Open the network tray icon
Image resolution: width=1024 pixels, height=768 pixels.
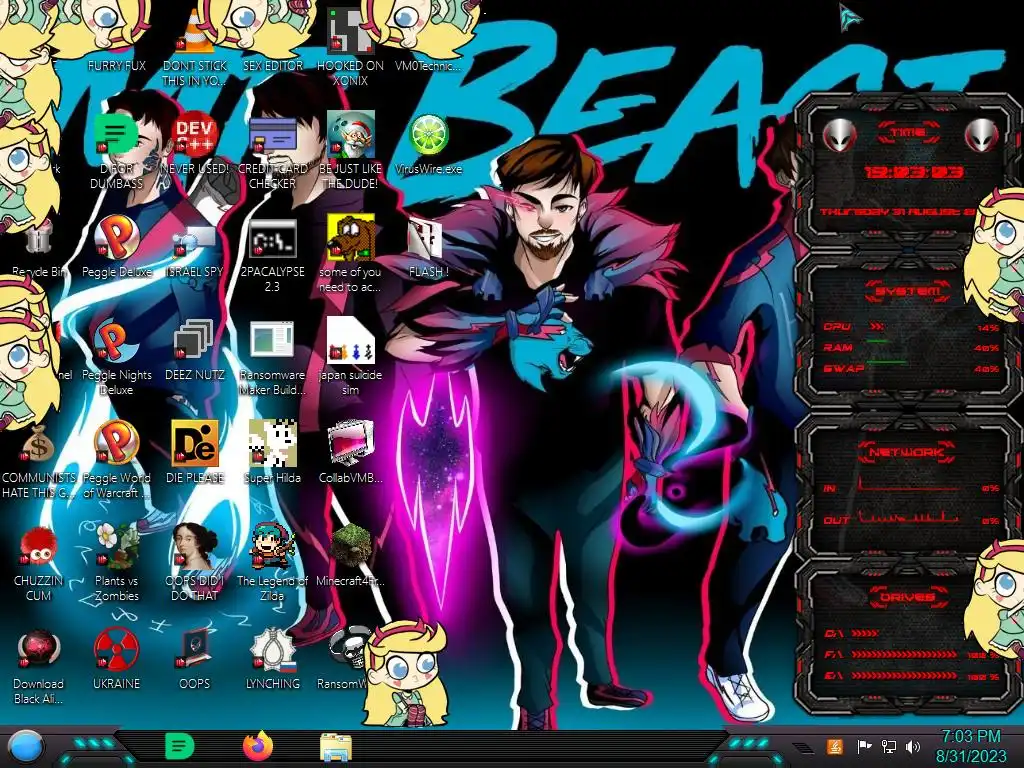(888, 746)
